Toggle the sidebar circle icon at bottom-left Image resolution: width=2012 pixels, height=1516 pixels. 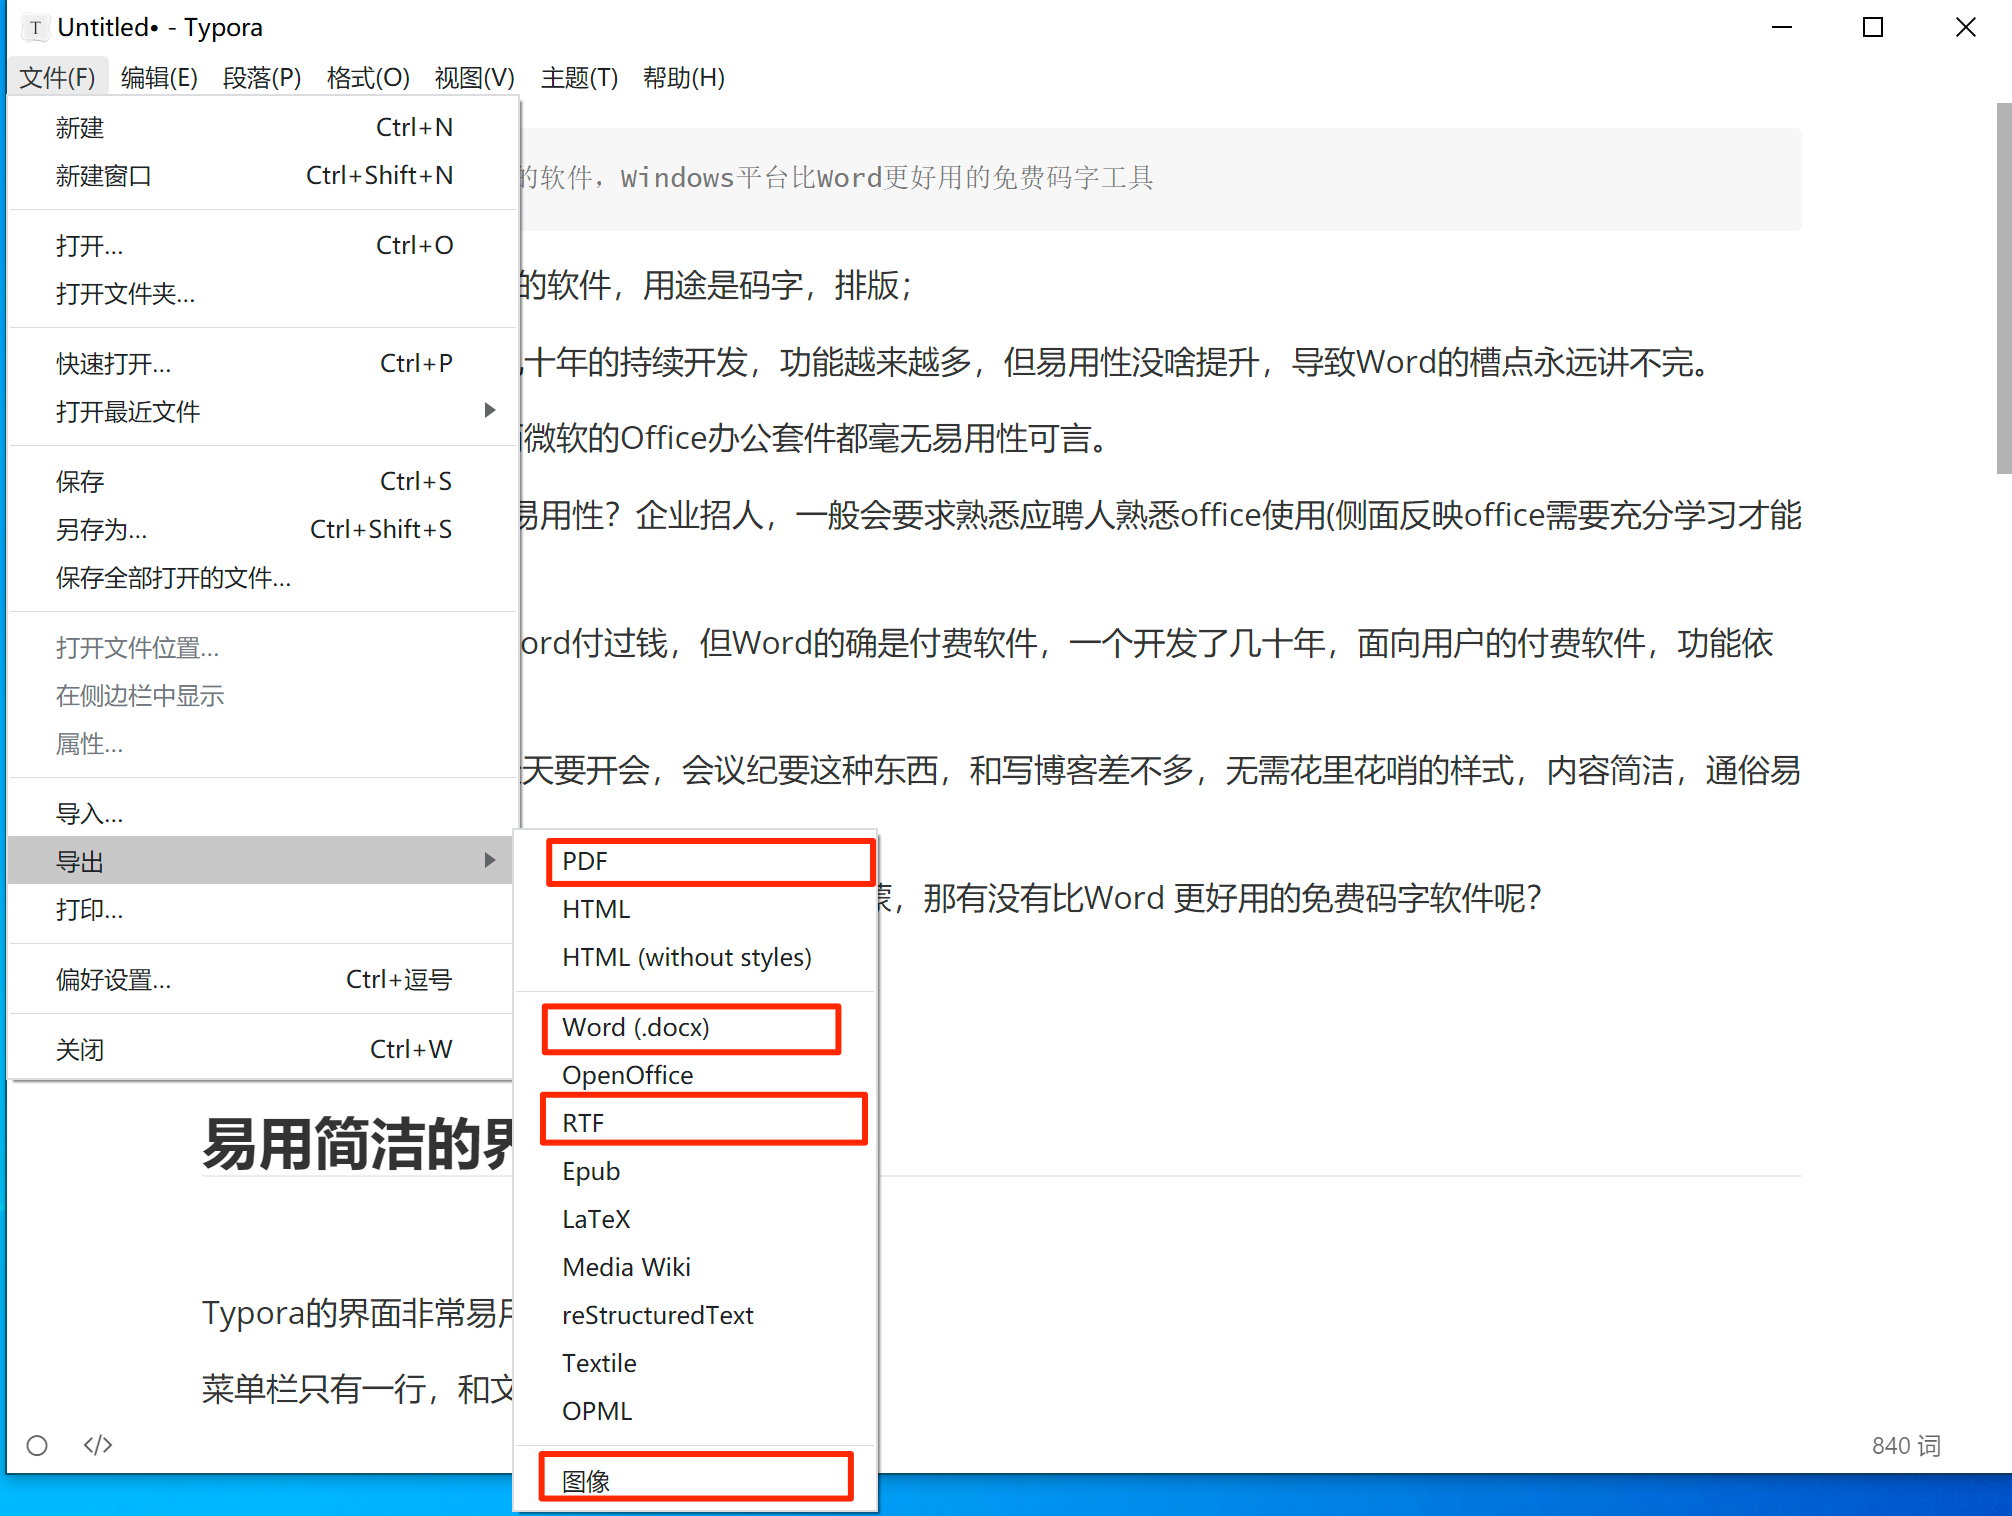pos(37,1445)
